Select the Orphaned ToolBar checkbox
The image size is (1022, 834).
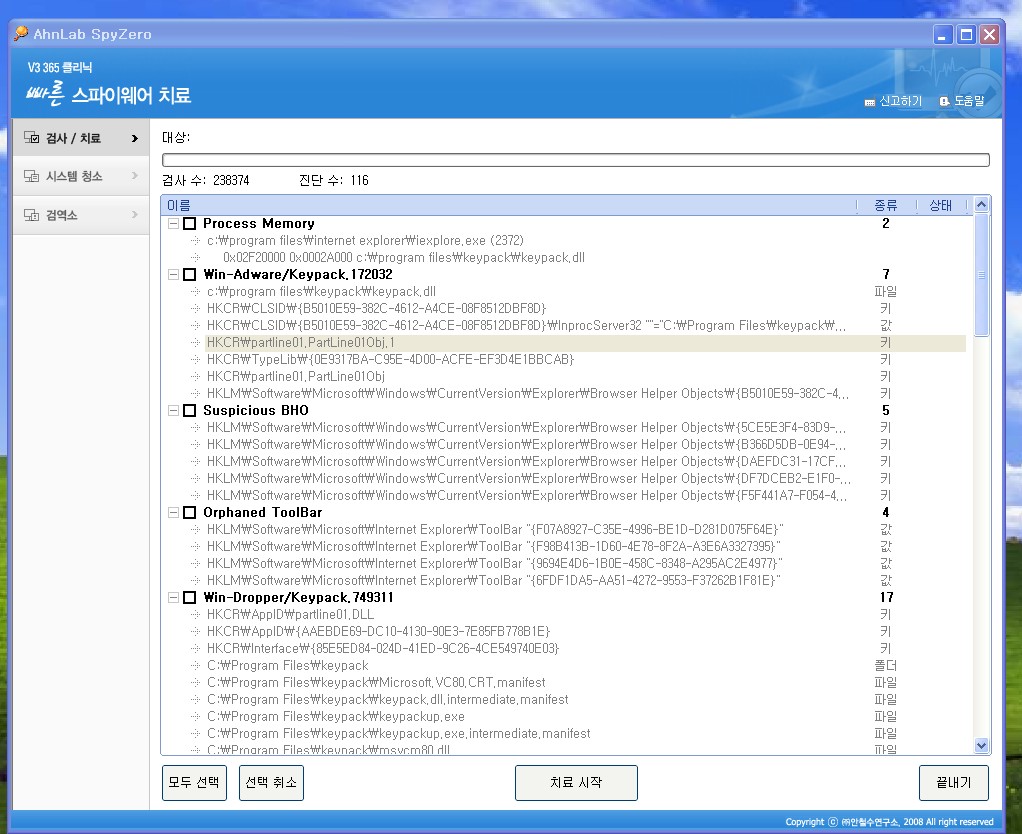click(190, 513)
